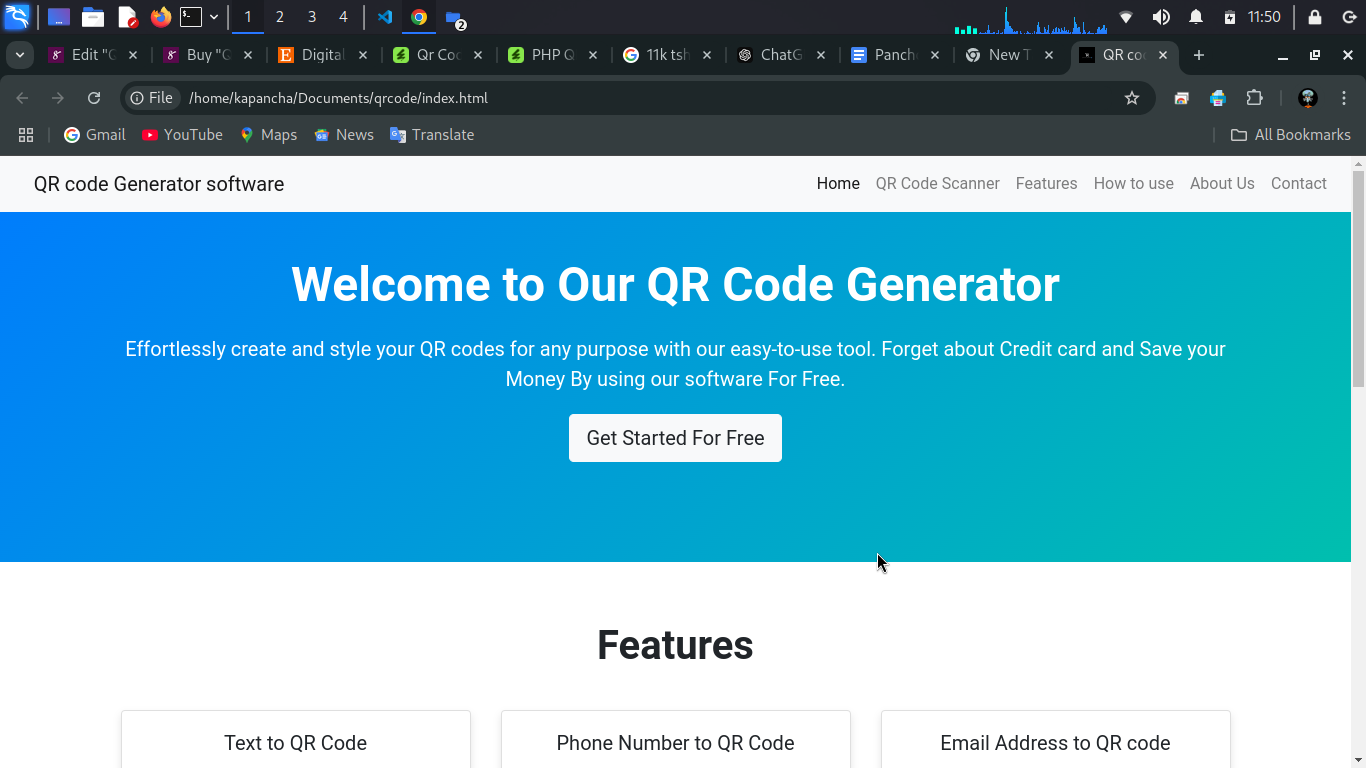Open VS Code from the taskbar
This screenshot has width=1366, height=768.
[x=384, y=17]
